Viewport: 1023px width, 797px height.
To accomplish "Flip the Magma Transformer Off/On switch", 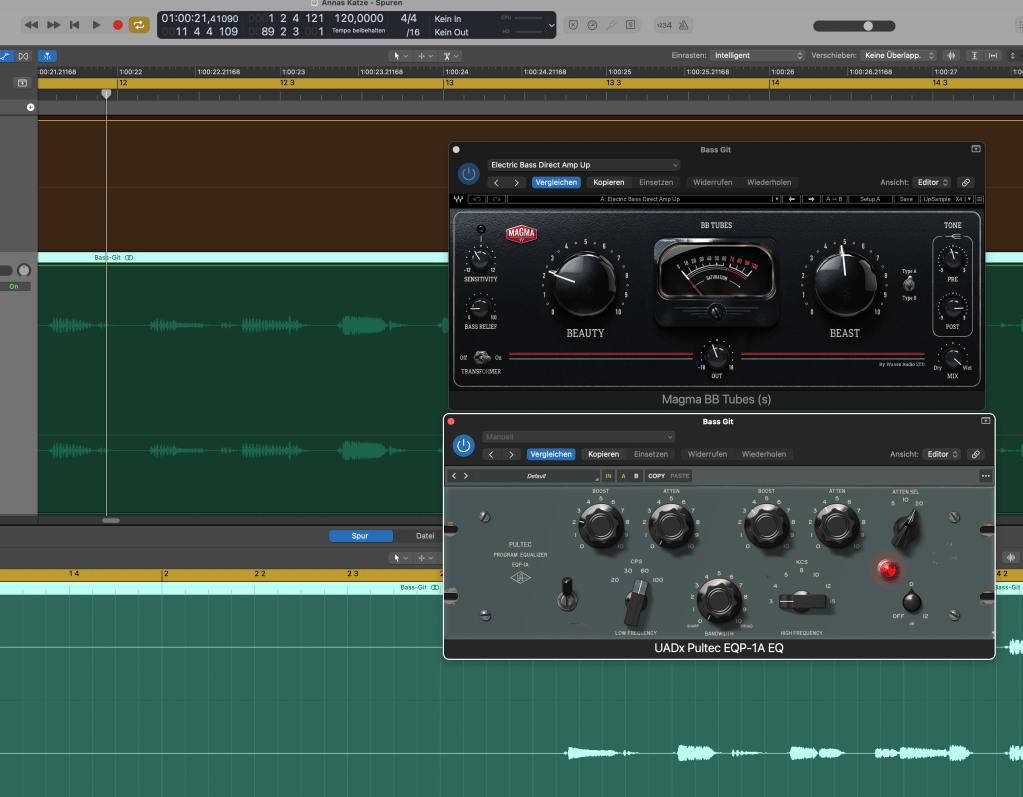I will point(481,357).
